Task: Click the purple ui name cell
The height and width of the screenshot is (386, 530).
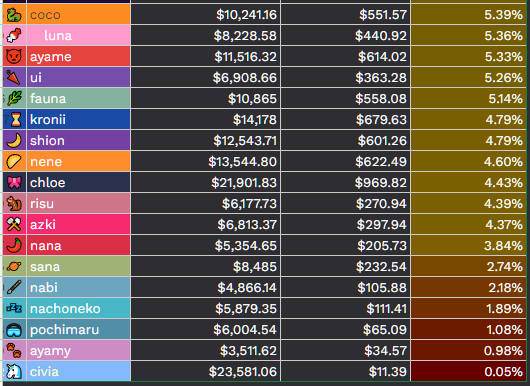Action: coord(78,77)
